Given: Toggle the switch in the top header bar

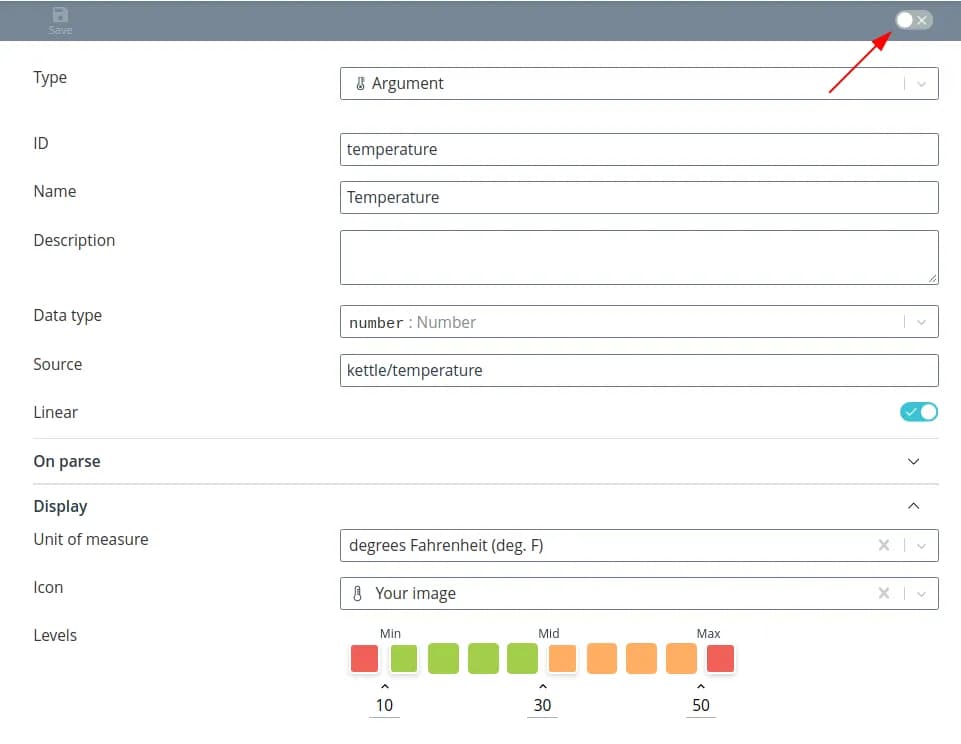Looking at the screenshot, I should click(x=913, y=20).
